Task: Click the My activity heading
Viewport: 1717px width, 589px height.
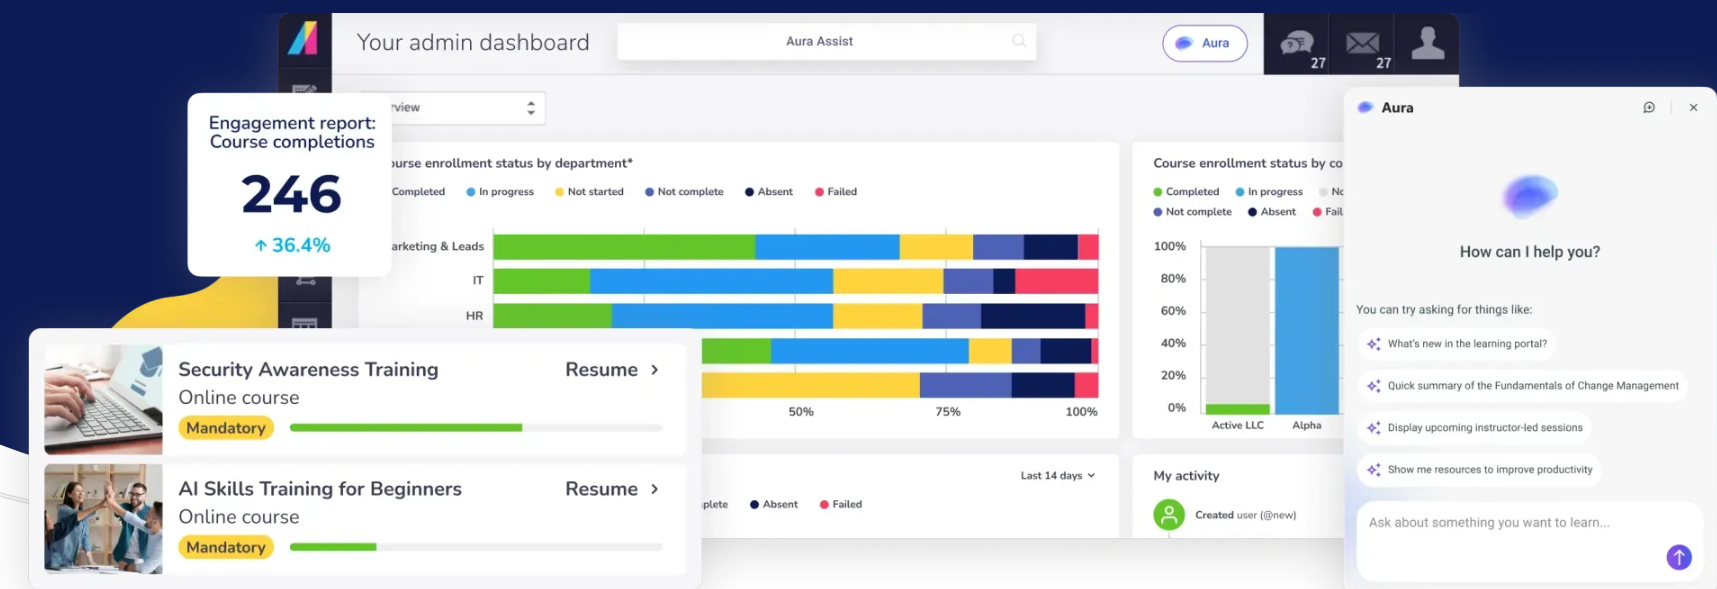Action: pyautogui.click(x=1186, y=476)
